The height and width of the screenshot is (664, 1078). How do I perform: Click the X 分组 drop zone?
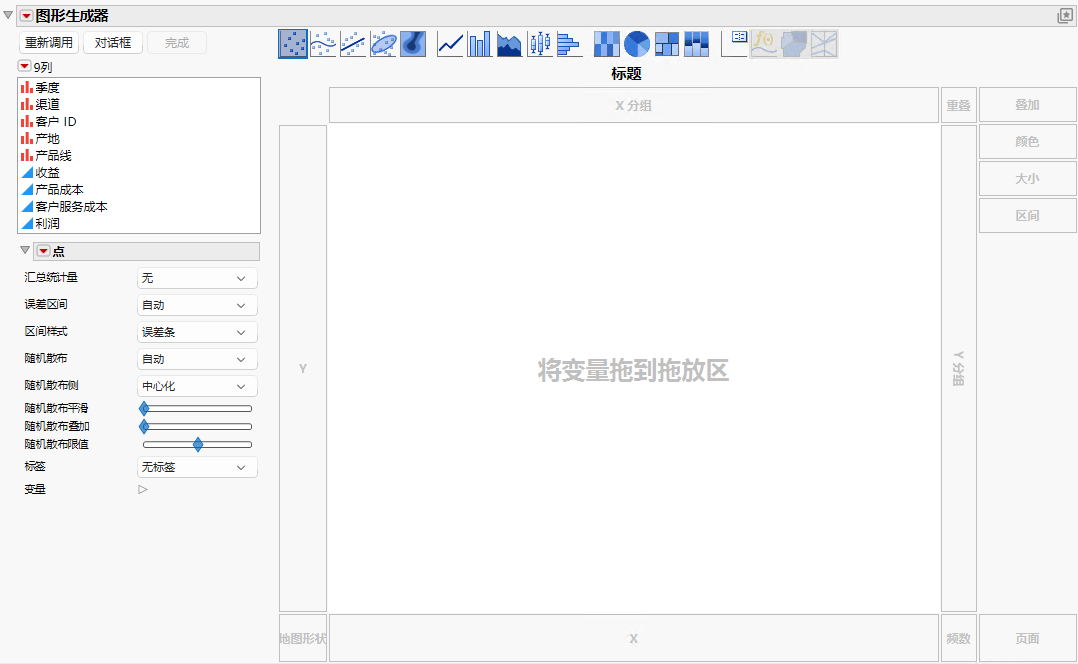tap(634, 105)
